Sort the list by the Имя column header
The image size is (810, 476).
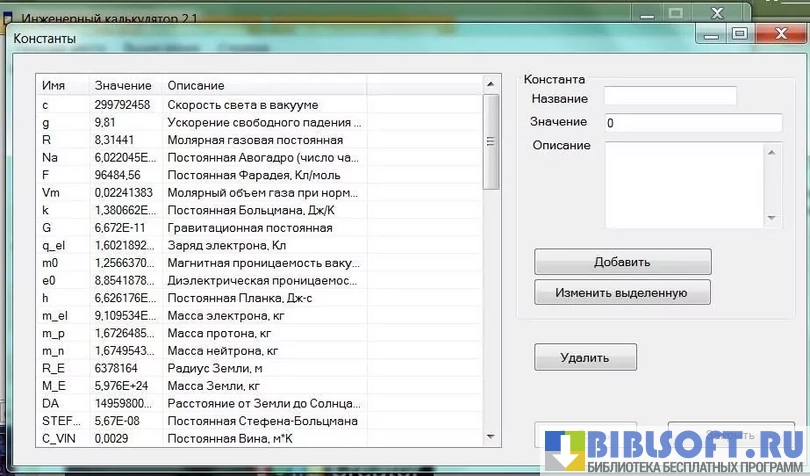61,85
